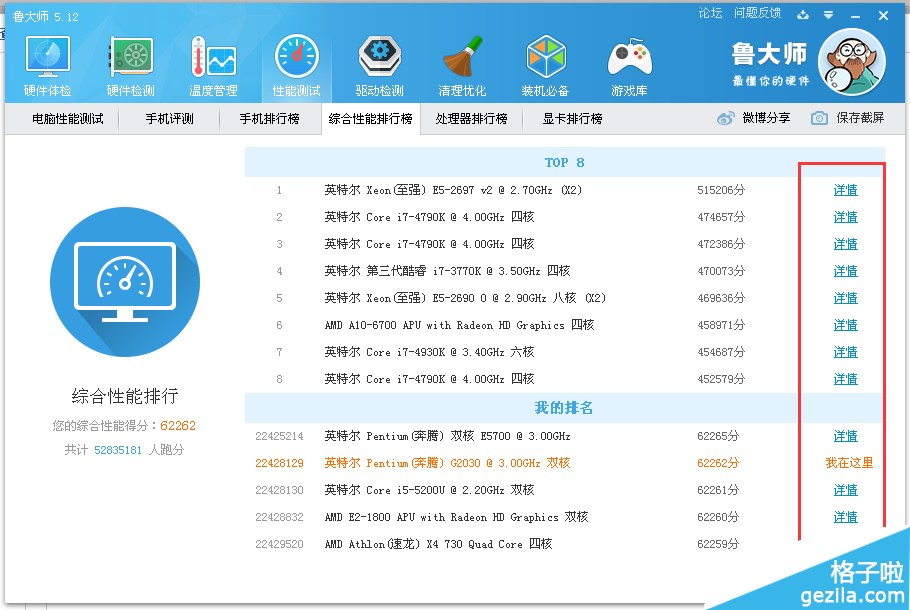The width and height of the screenshot is (910, 610).
Task: Click the download icon in the title bar
Action: point(803,14)
